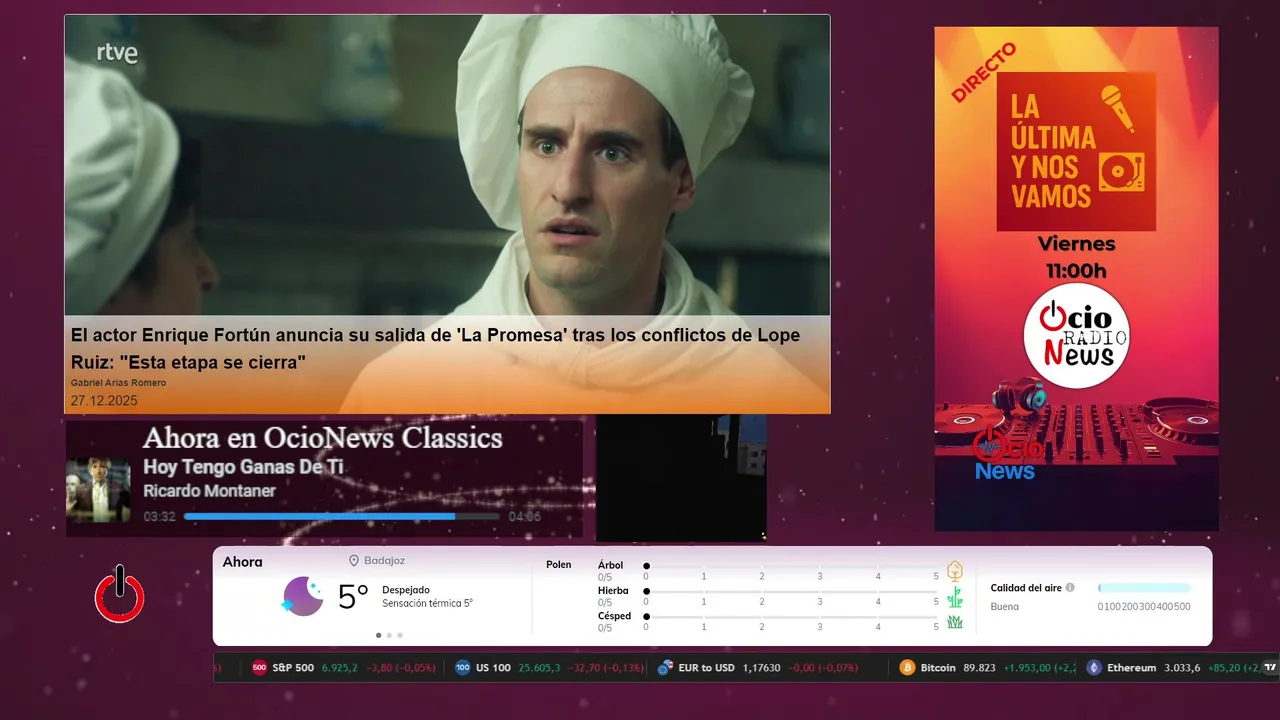Click the TradingView logo in ticker

tap(1270, 668)
